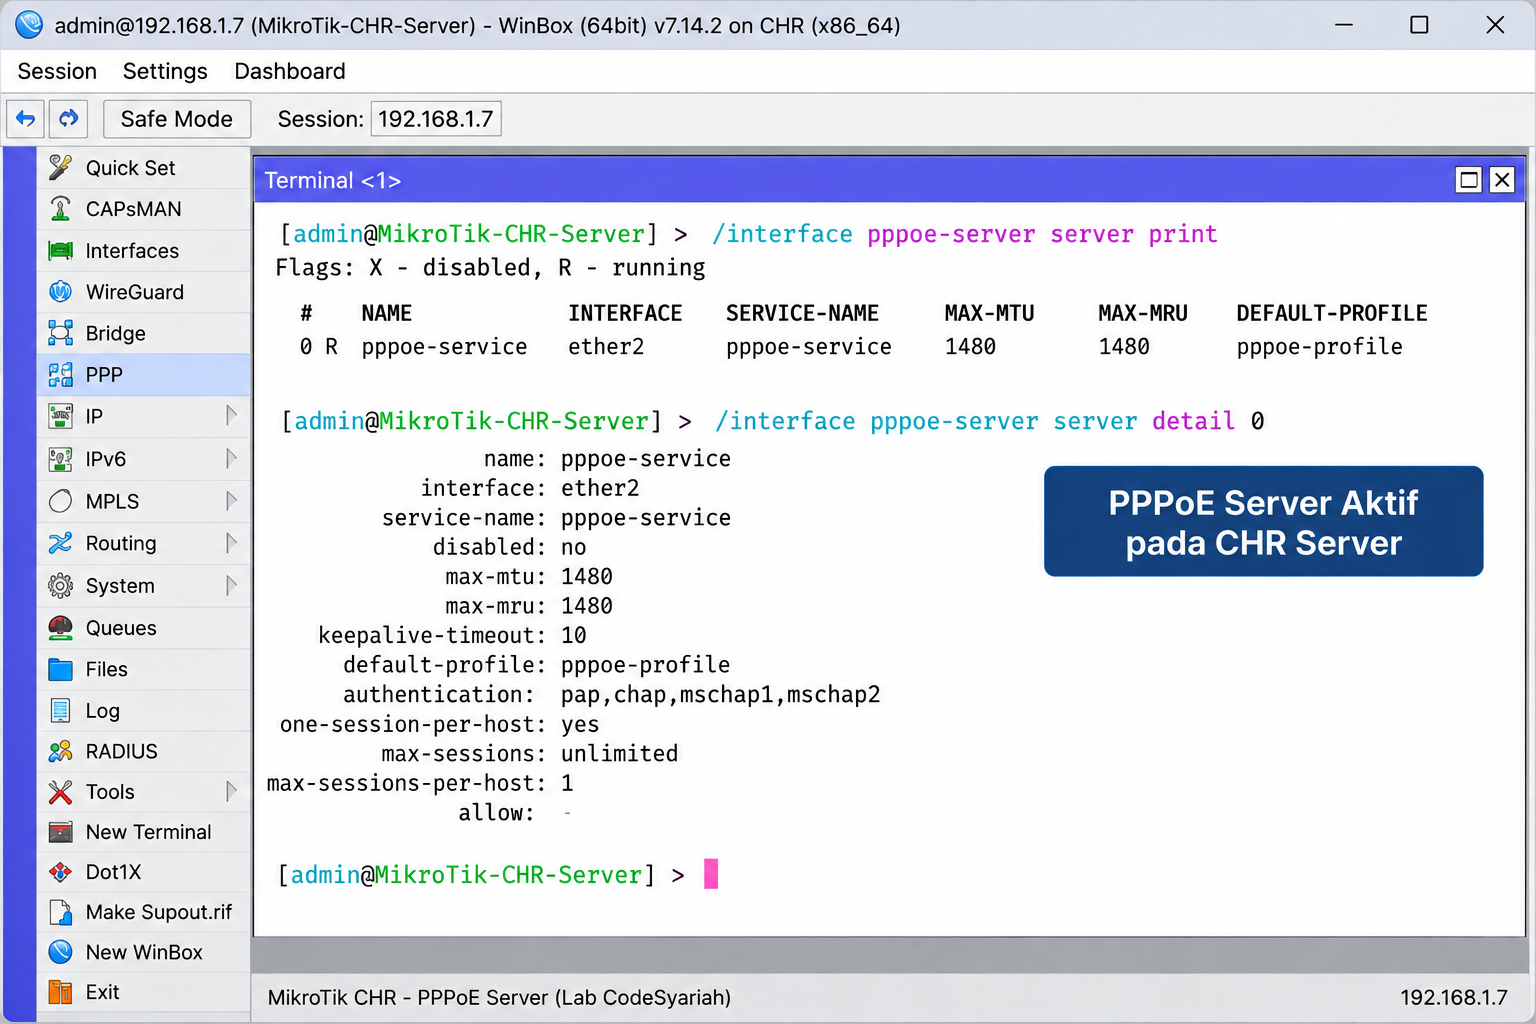Click the Tools cross icon
1536x1024 pixels.
click(x=60, y=792)
